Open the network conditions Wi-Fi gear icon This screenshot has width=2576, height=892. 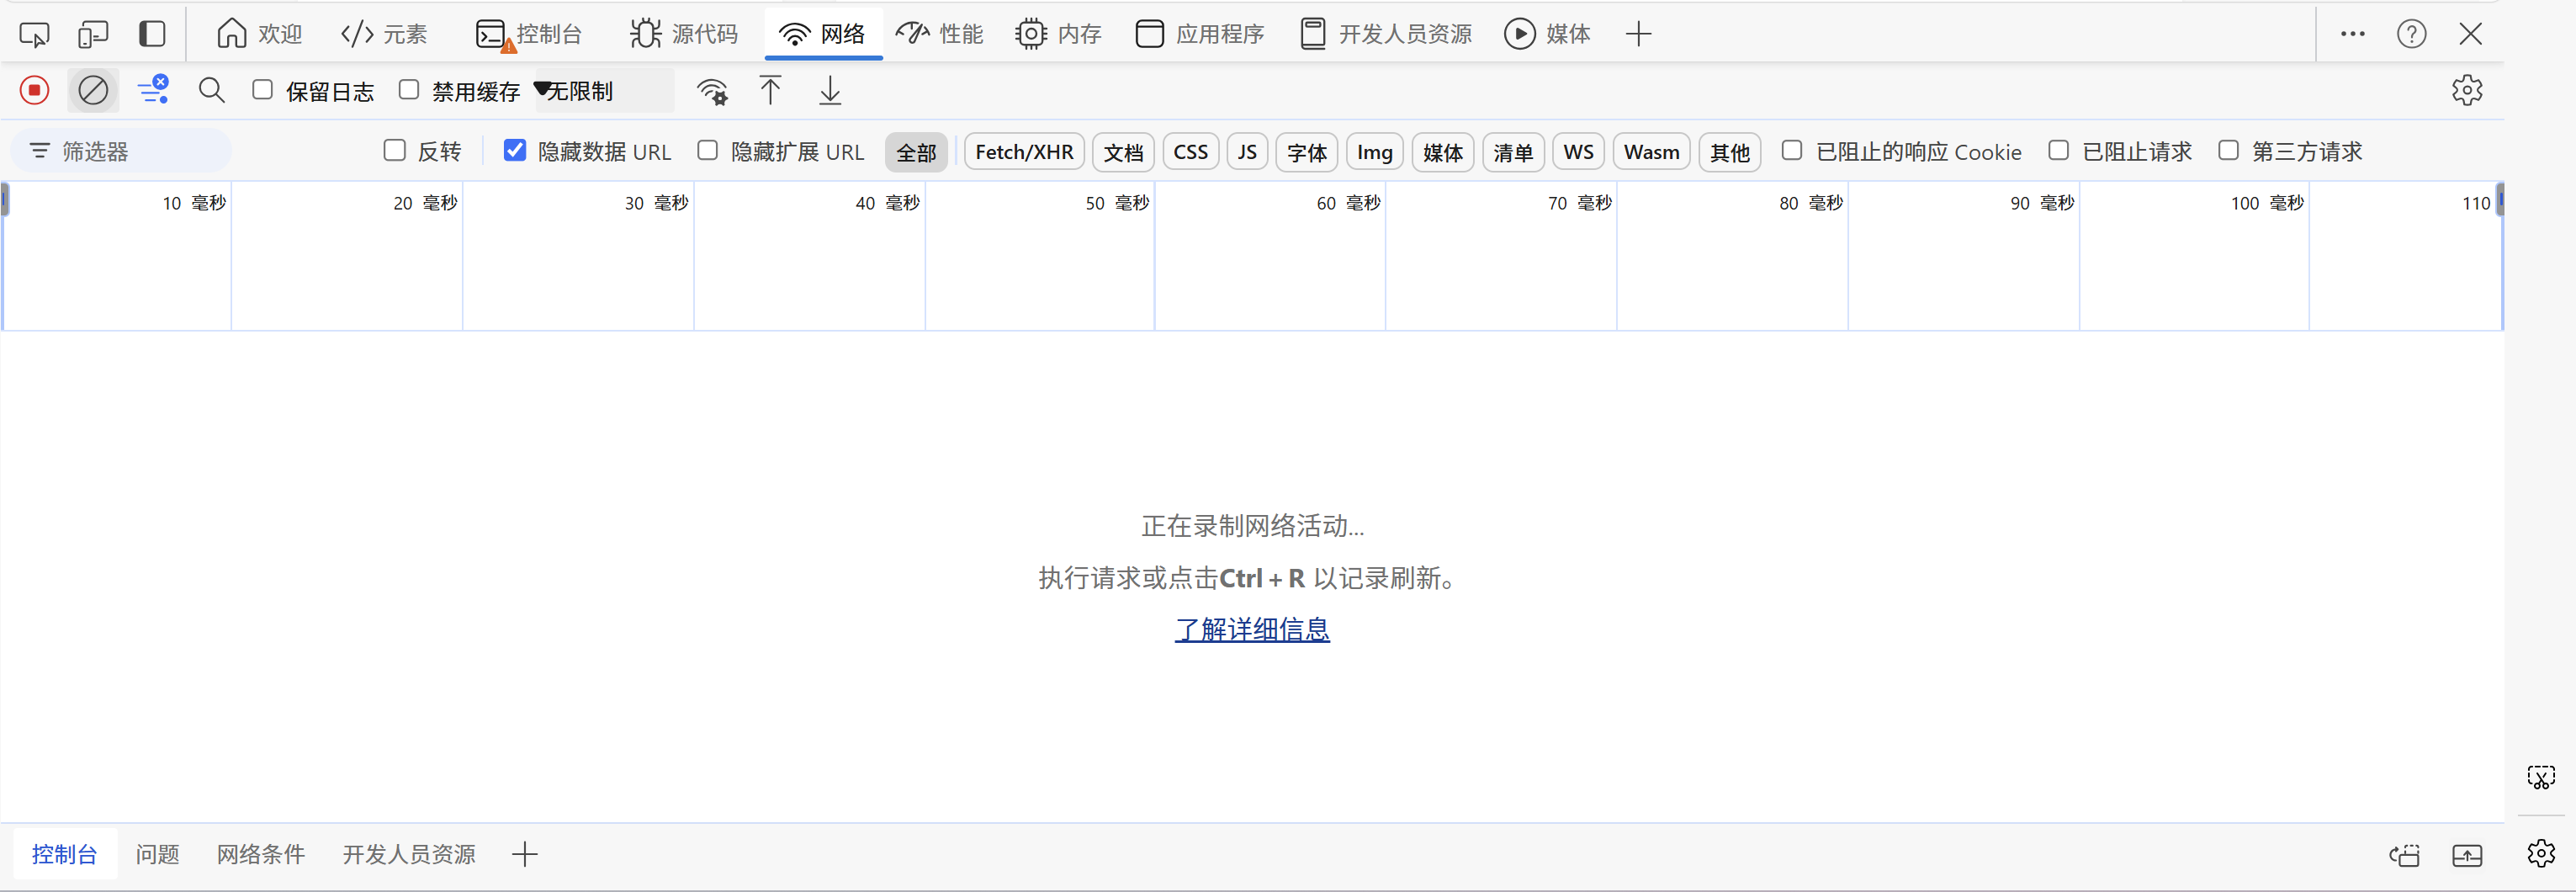point(712,92)
